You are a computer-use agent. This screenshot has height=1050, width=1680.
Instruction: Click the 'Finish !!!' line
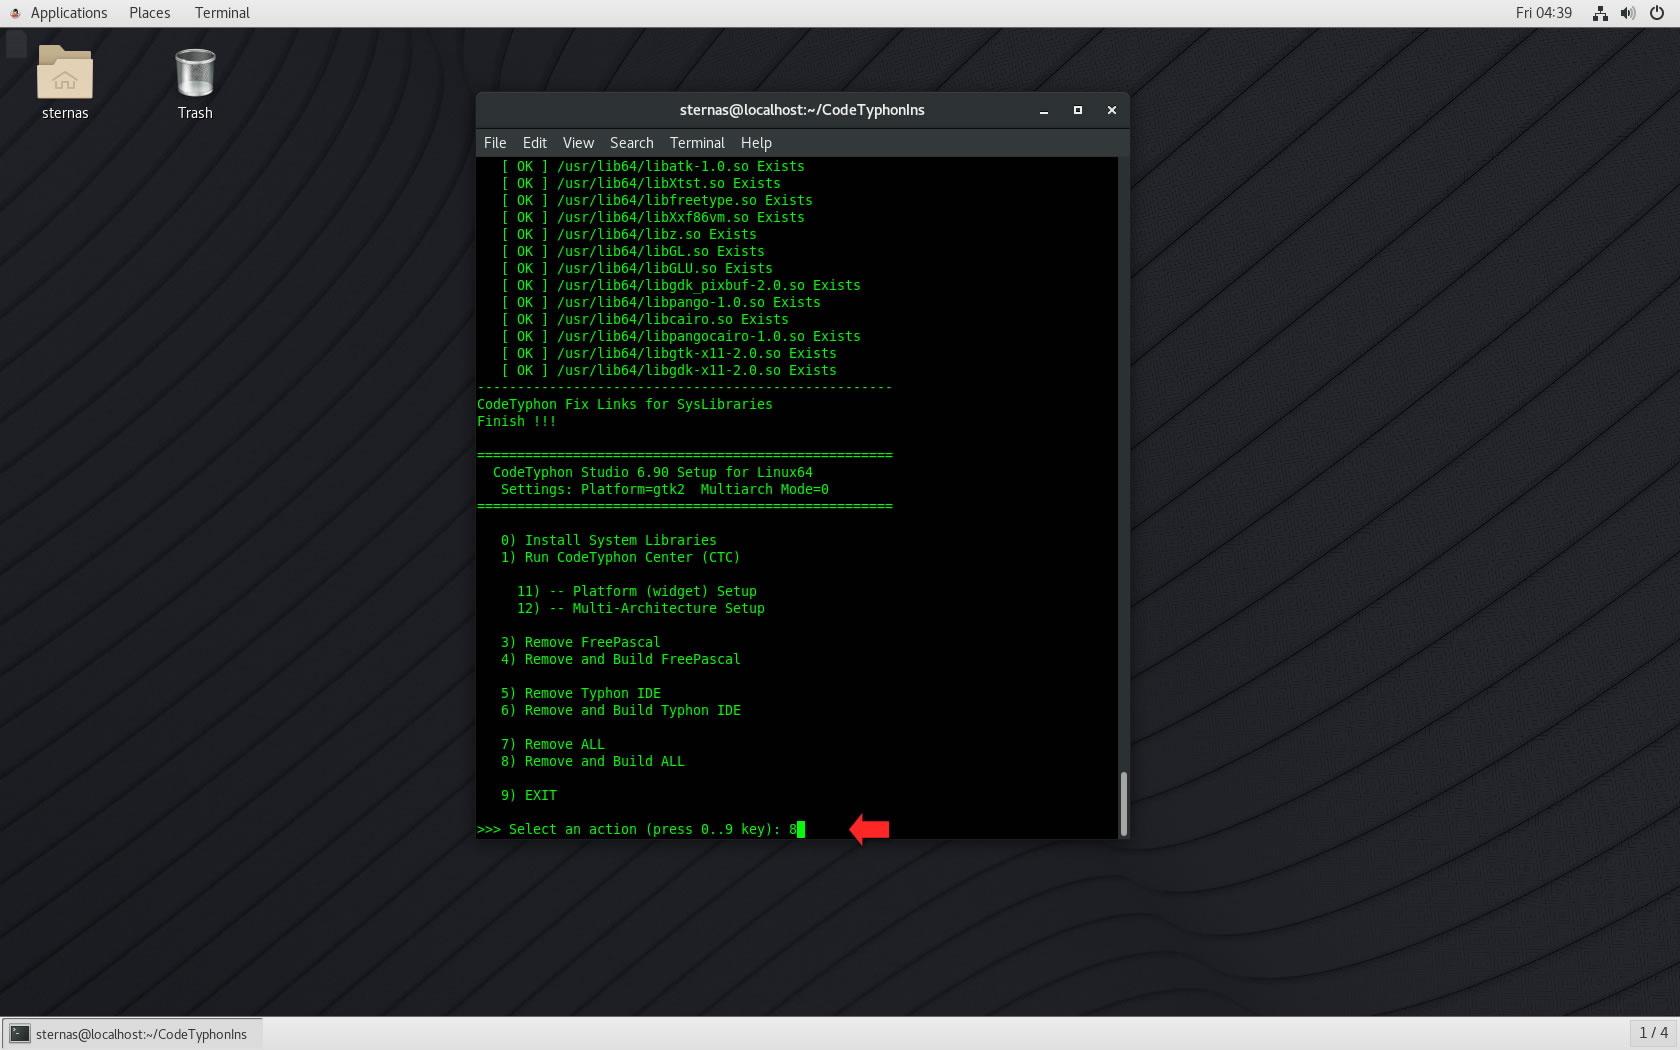(x=517, y=421)
